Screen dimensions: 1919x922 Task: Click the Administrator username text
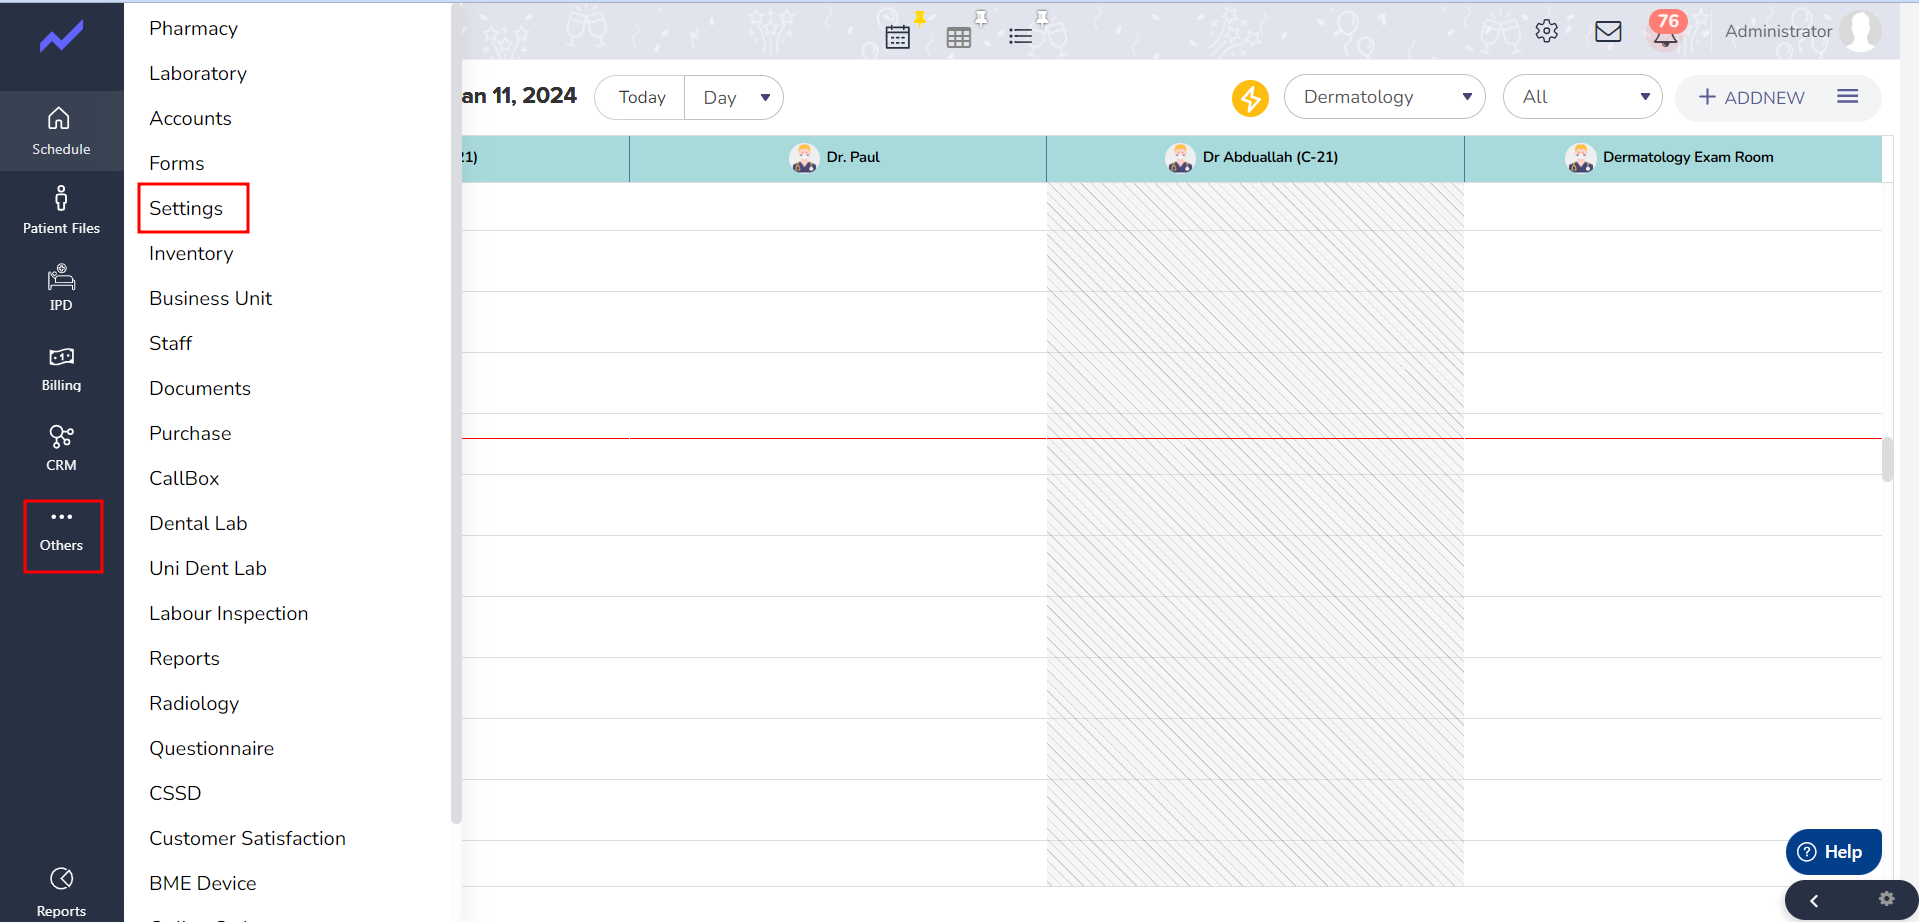coord(1778,31)
